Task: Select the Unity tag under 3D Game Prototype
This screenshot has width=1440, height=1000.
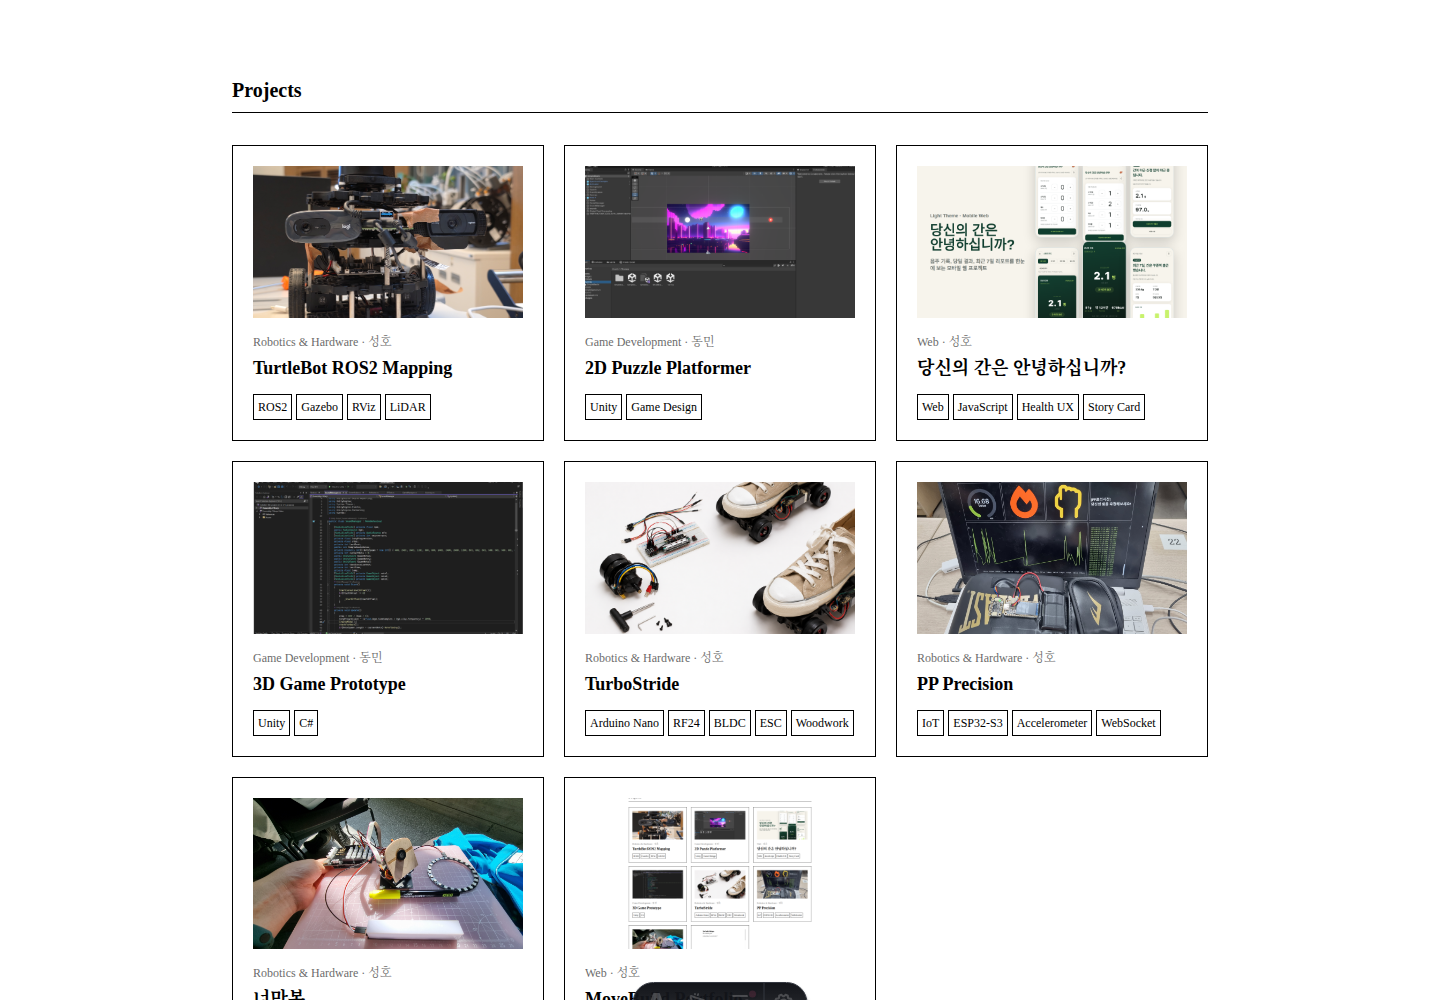Action: click(271, 723)
